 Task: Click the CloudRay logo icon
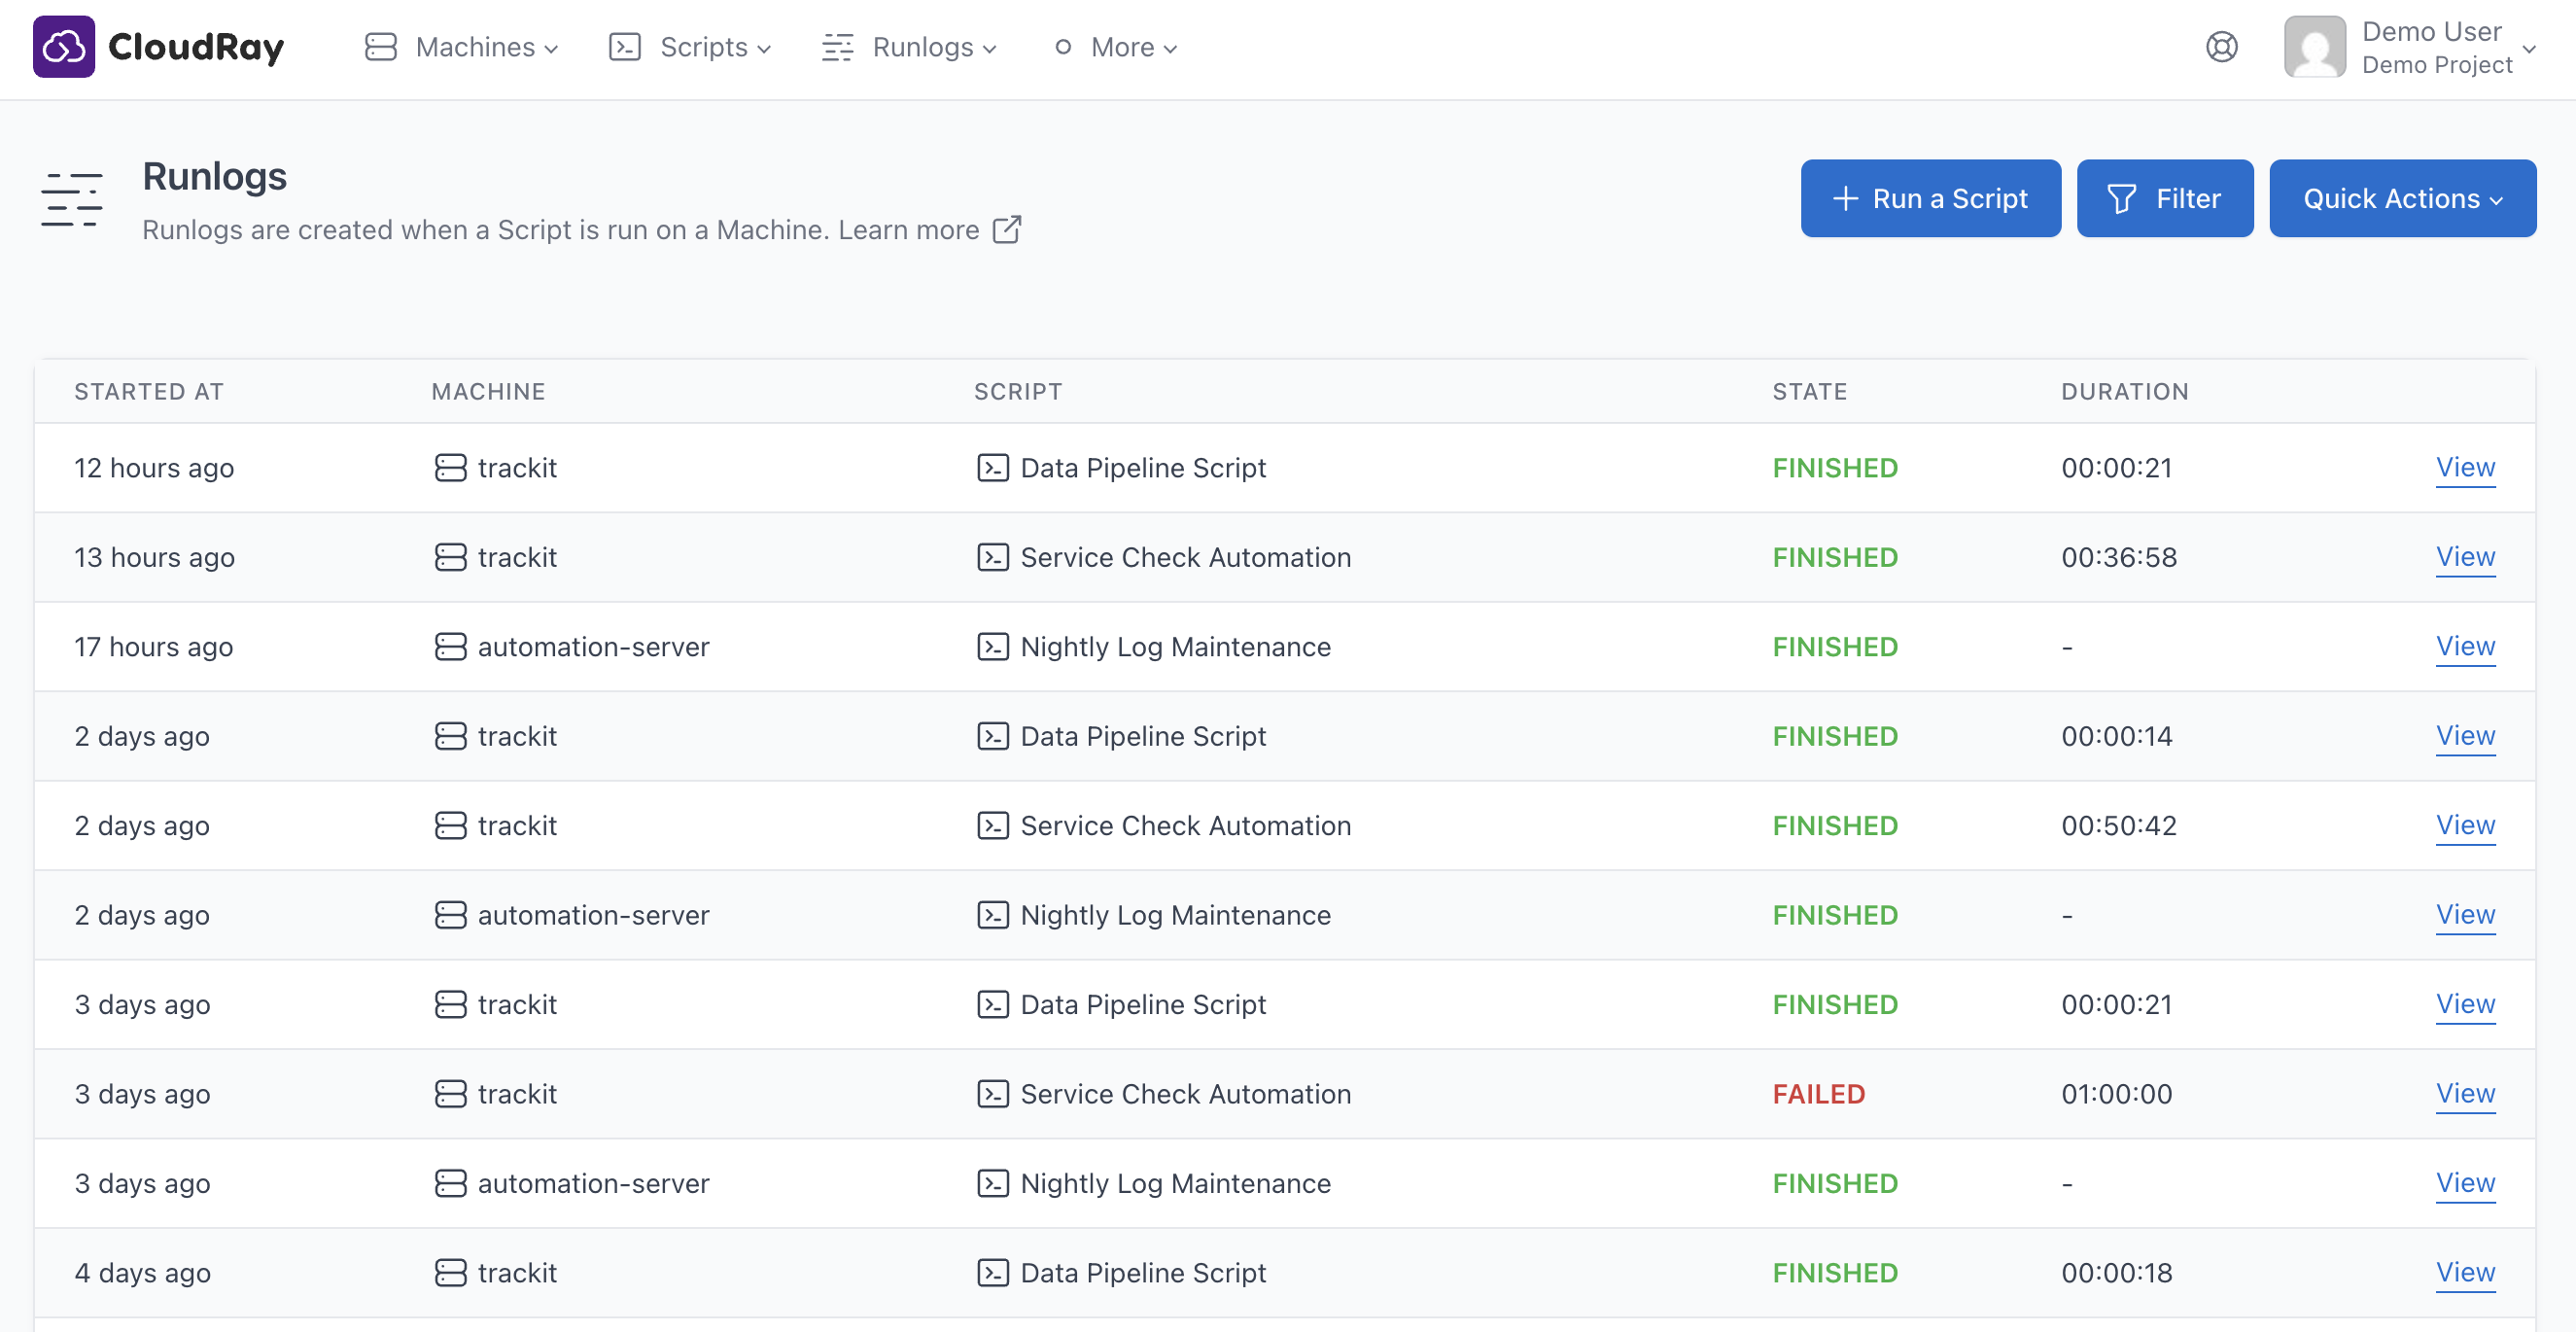point(63,47)
